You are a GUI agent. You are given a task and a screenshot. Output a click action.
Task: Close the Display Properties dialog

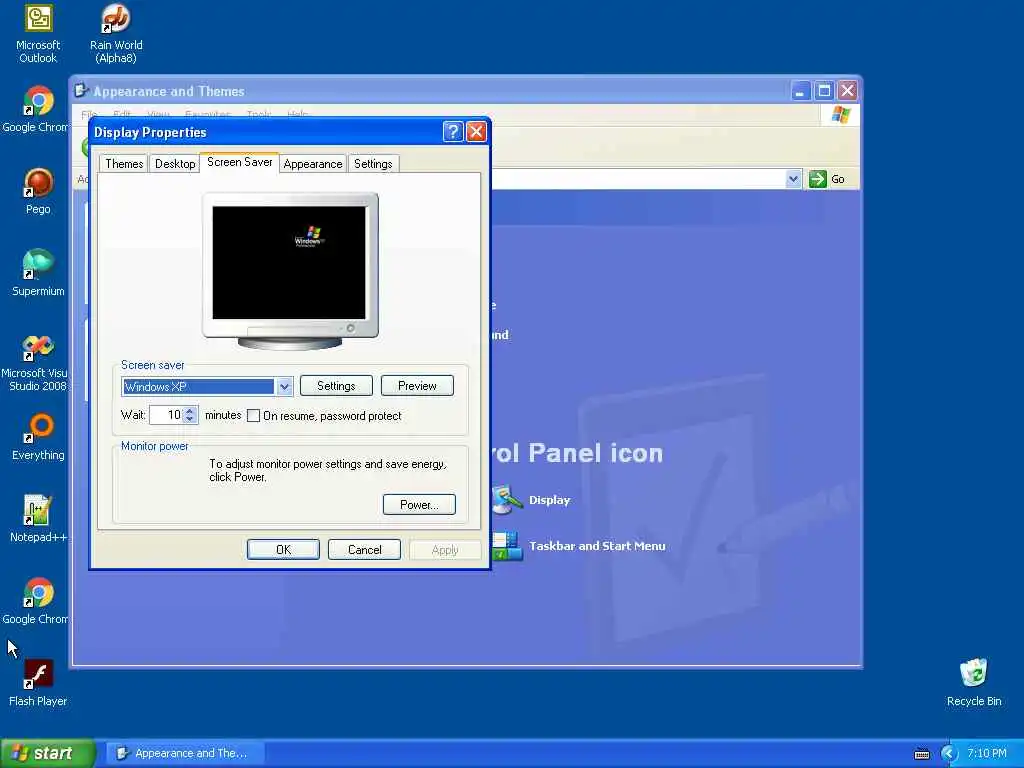tap(477, 132)
